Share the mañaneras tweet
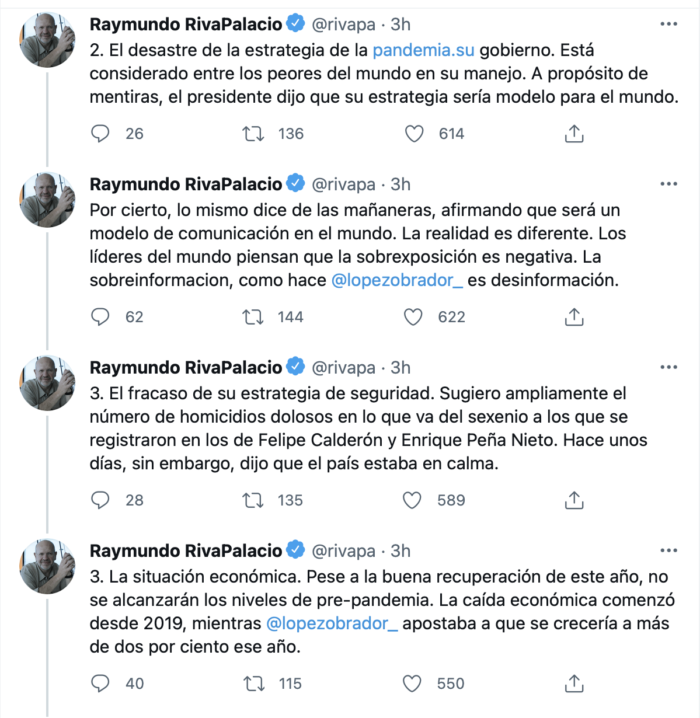Image resolution: width=700 pixels, height=718 pixels. pos(574,317)
